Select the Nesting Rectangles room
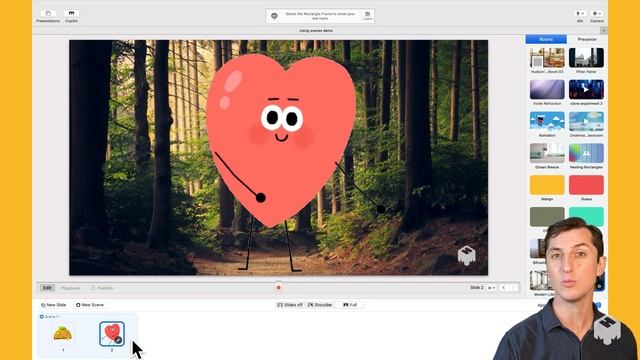The width and height of the screenshot is (640, 360). pos(586,153)
